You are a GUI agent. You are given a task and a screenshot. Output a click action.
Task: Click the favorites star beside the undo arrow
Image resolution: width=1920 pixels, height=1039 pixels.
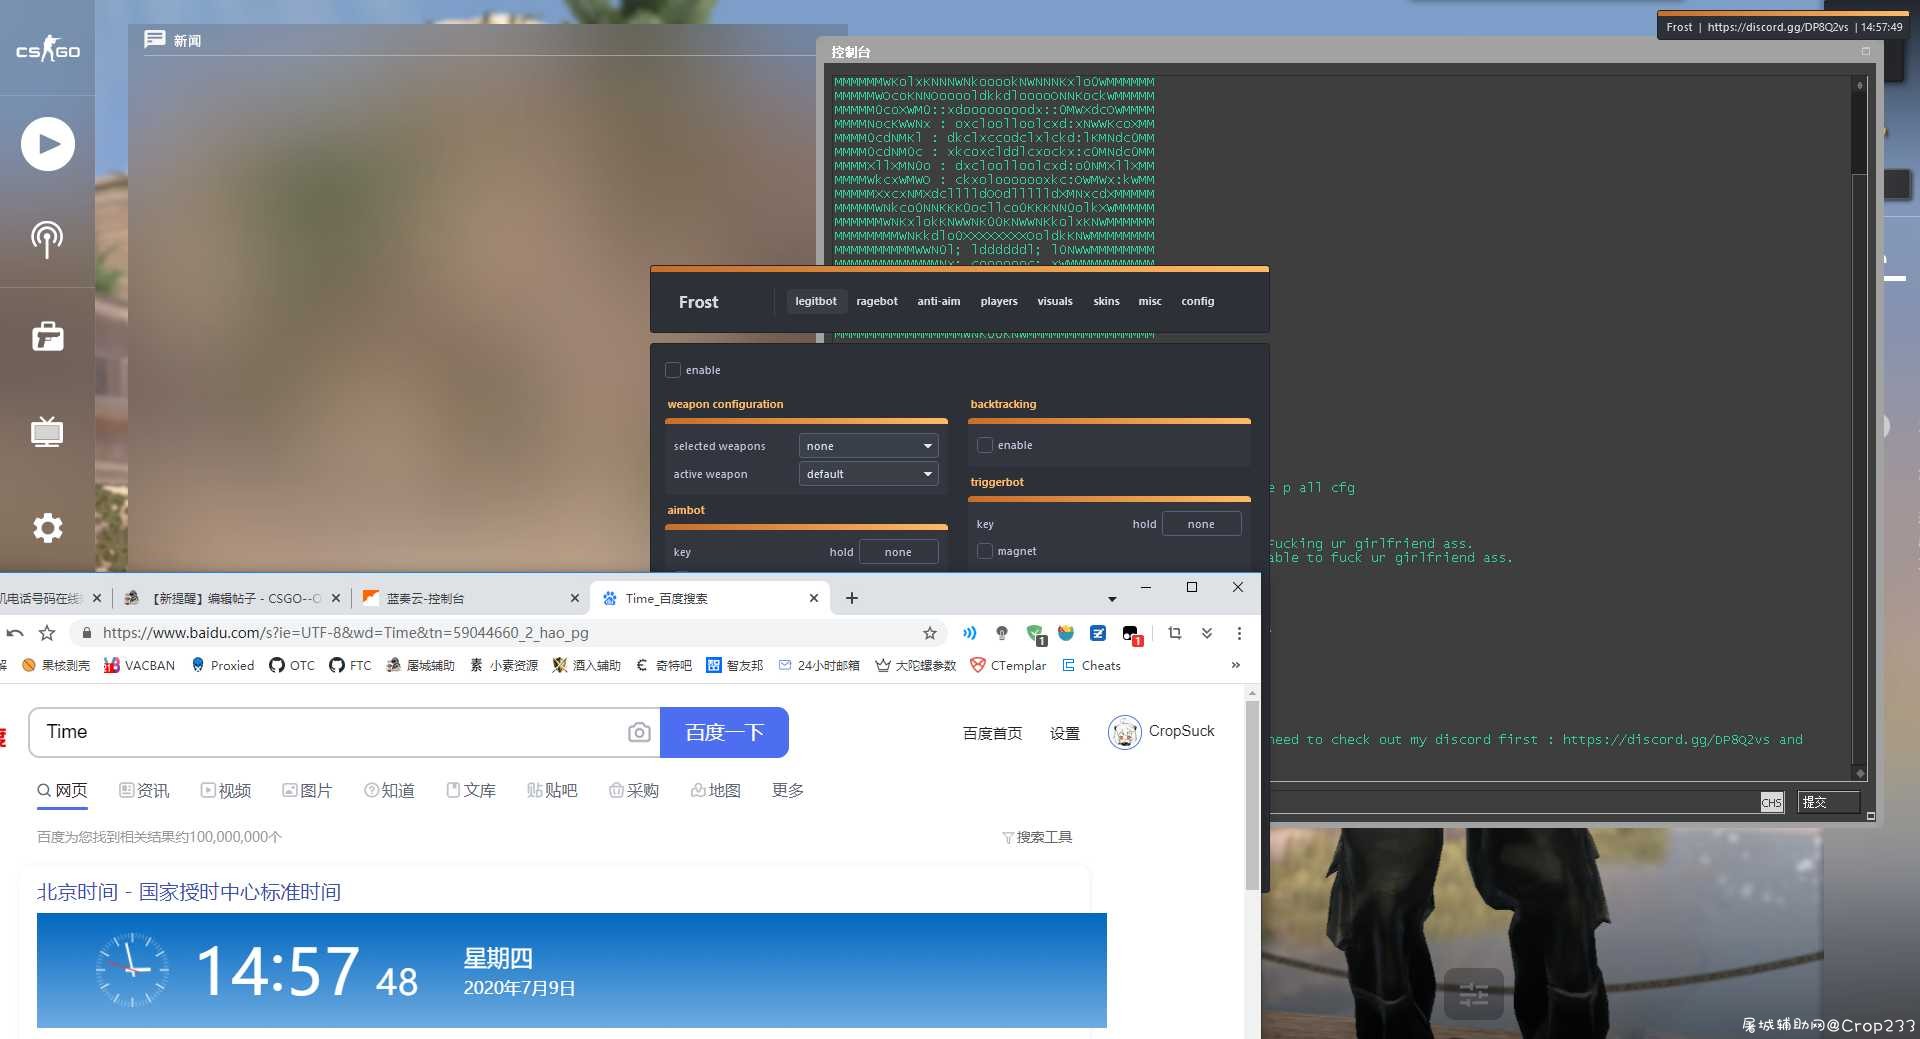click(x=47, y=633)
